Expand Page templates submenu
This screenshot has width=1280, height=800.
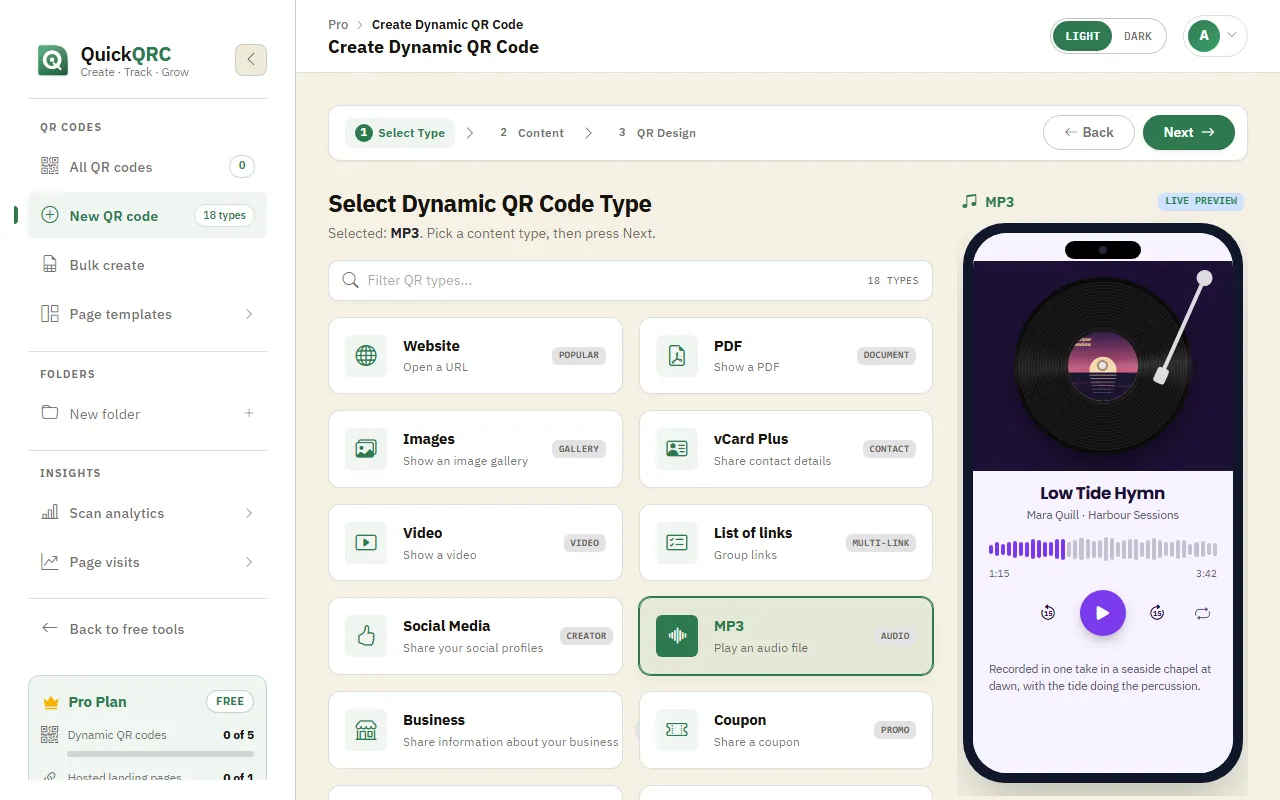click(249, 314)
